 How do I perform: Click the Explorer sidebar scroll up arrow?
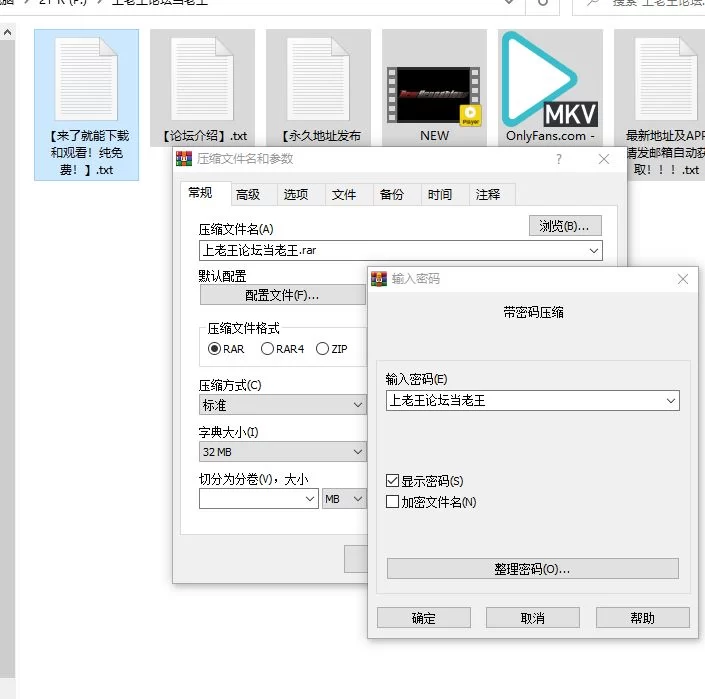tap(8, 32)
